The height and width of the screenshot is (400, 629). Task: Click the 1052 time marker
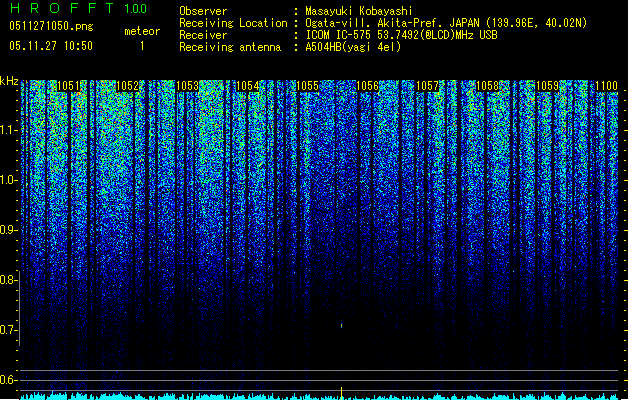[x=128, y=86]
